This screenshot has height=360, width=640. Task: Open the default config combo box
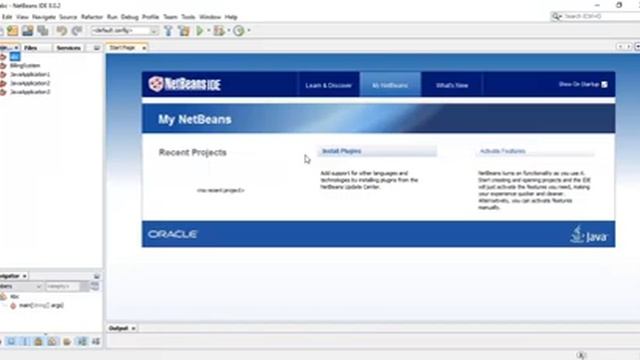pyautogui.click(x=124, y=30)
